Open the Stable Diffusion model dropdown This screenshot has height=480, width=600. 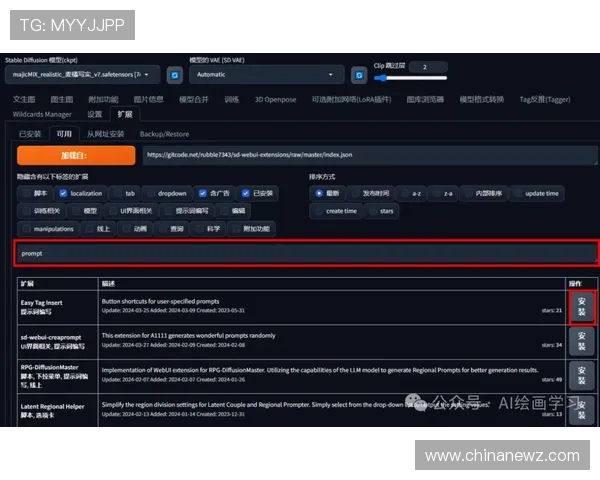(x=82, y=74)
